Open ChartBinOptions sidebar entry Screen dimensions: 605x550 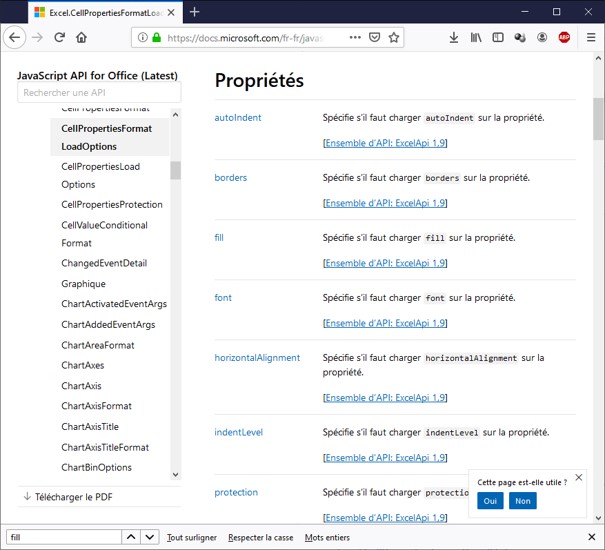pos(96,467)
